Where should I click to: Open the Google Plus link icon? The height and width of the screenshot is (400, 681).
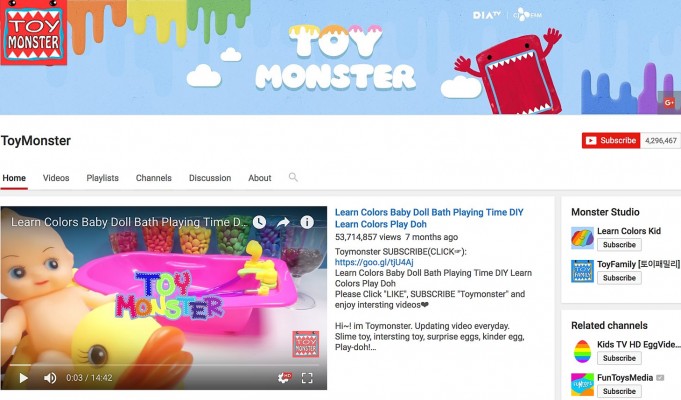[x=669, y=102]
